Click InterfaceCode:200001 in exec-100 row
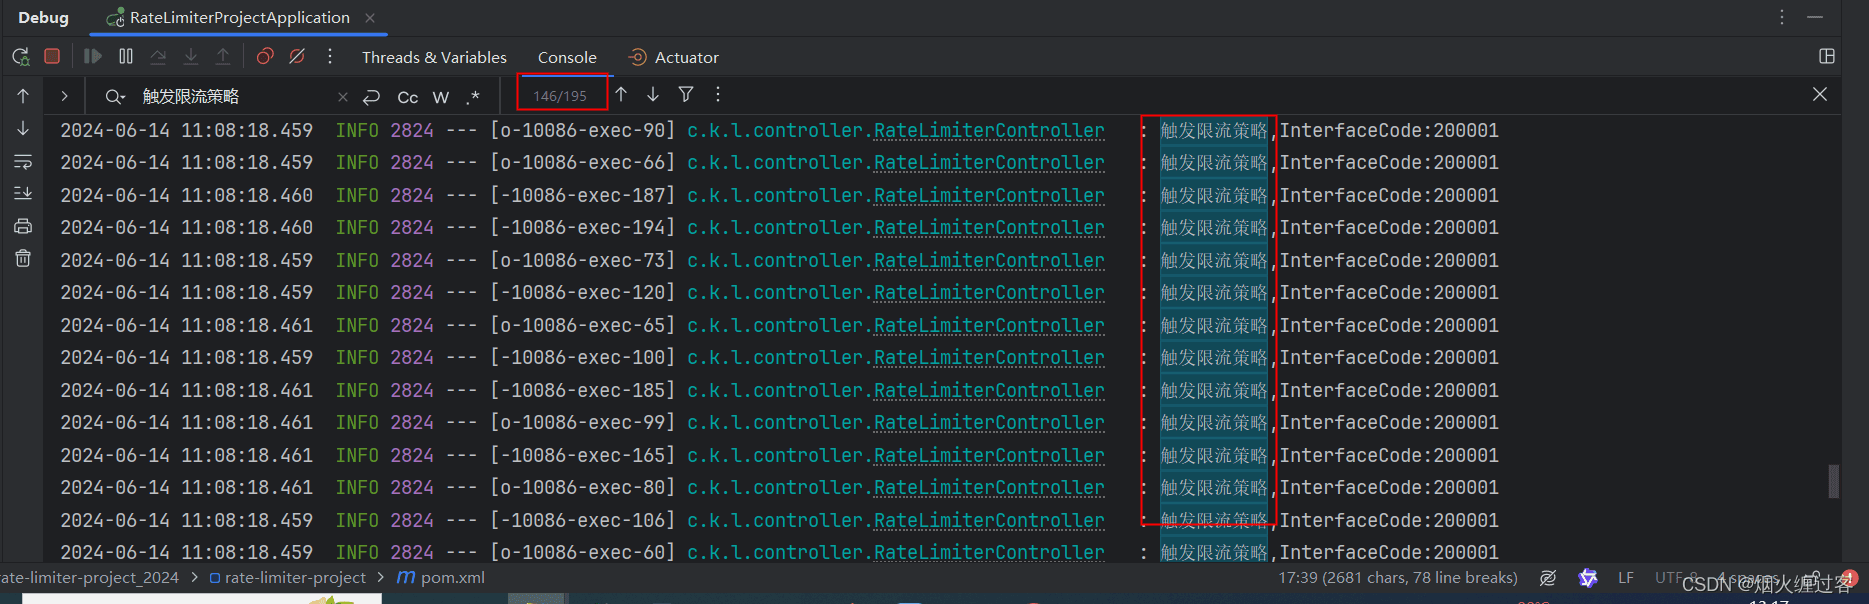The image size is (1869, 604). pyautogui.click(x=1389, y=358)
